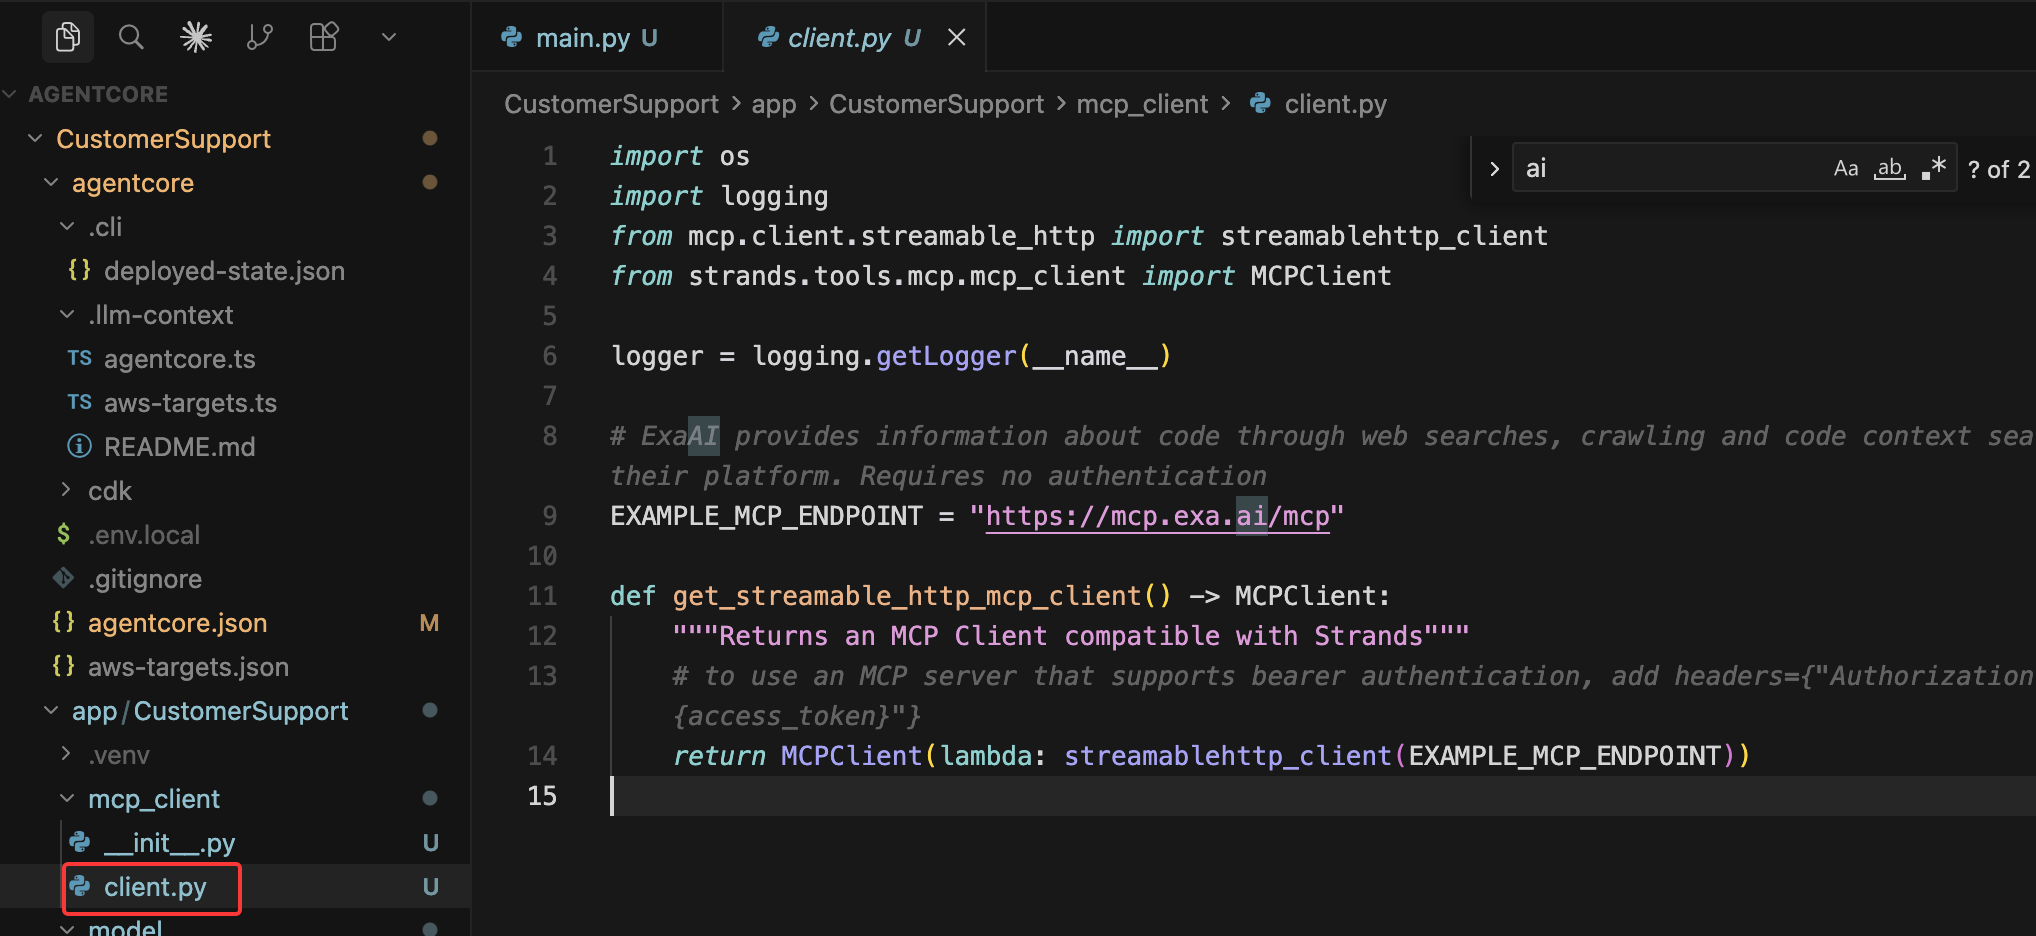Screen dimensions: 2036x936
Task: Show additional views chevron in activity bar
Action: click(389, 38)
